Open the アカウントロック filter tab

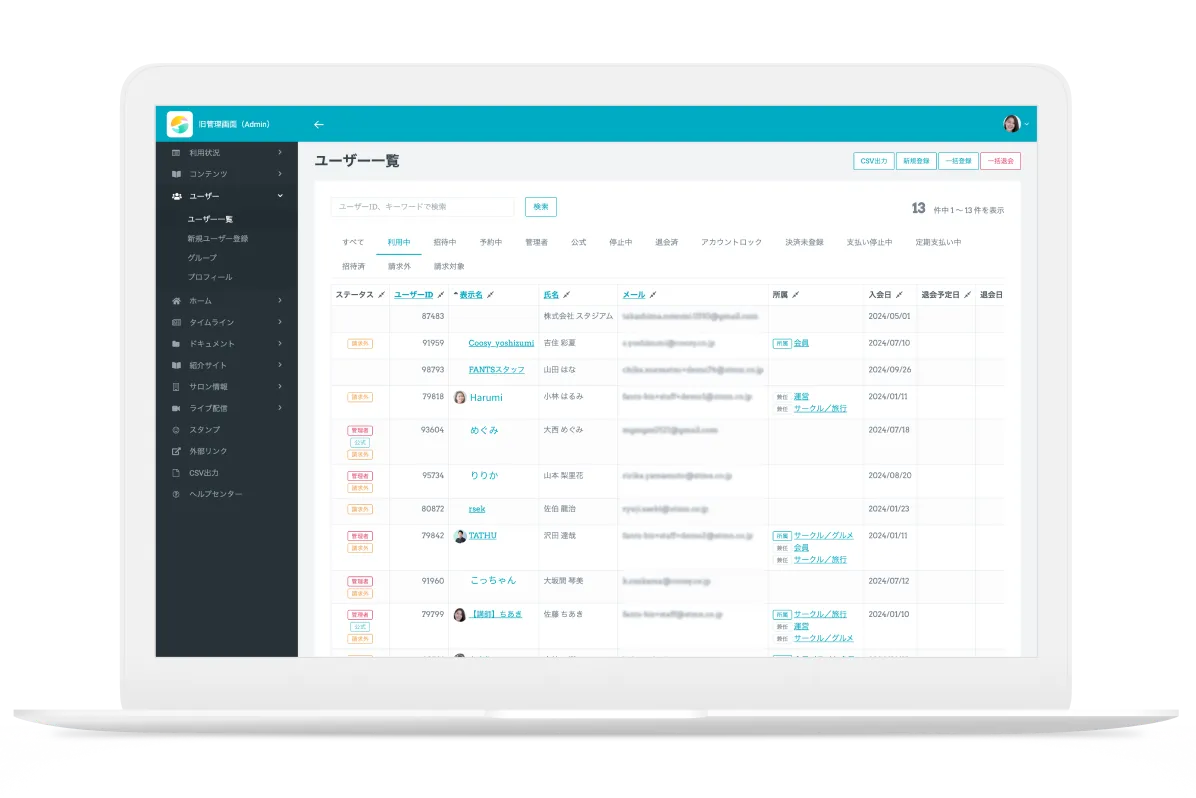(x=731, y=242)
